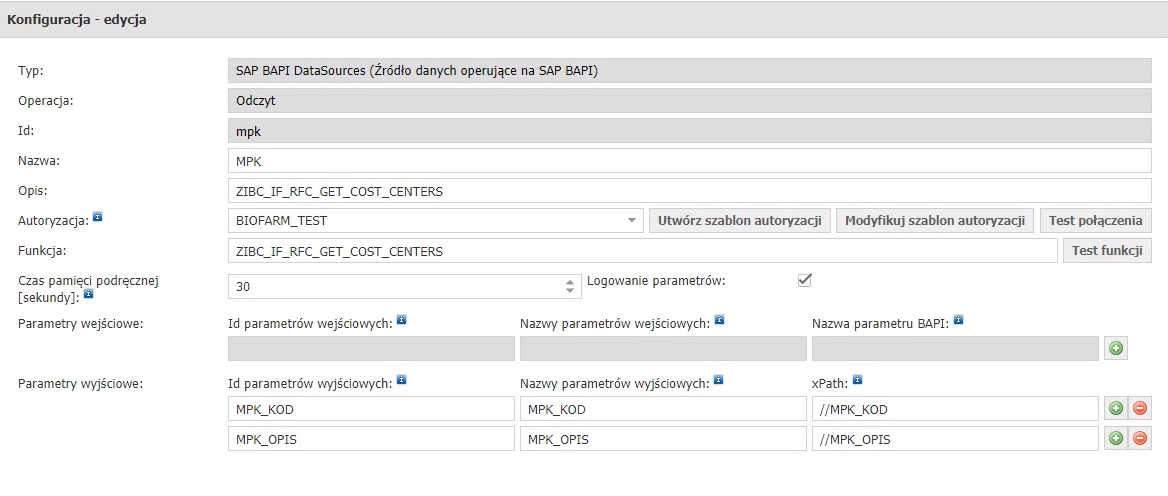Remove MPK_OPIS output parameter row
1168x496 pixels.
point(1140,438)
